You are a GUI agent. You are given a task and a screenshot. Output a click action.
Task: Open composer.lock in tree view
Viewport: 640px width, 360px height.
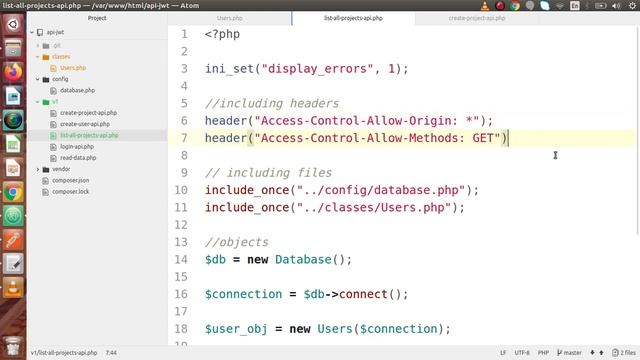coord(70,191)
